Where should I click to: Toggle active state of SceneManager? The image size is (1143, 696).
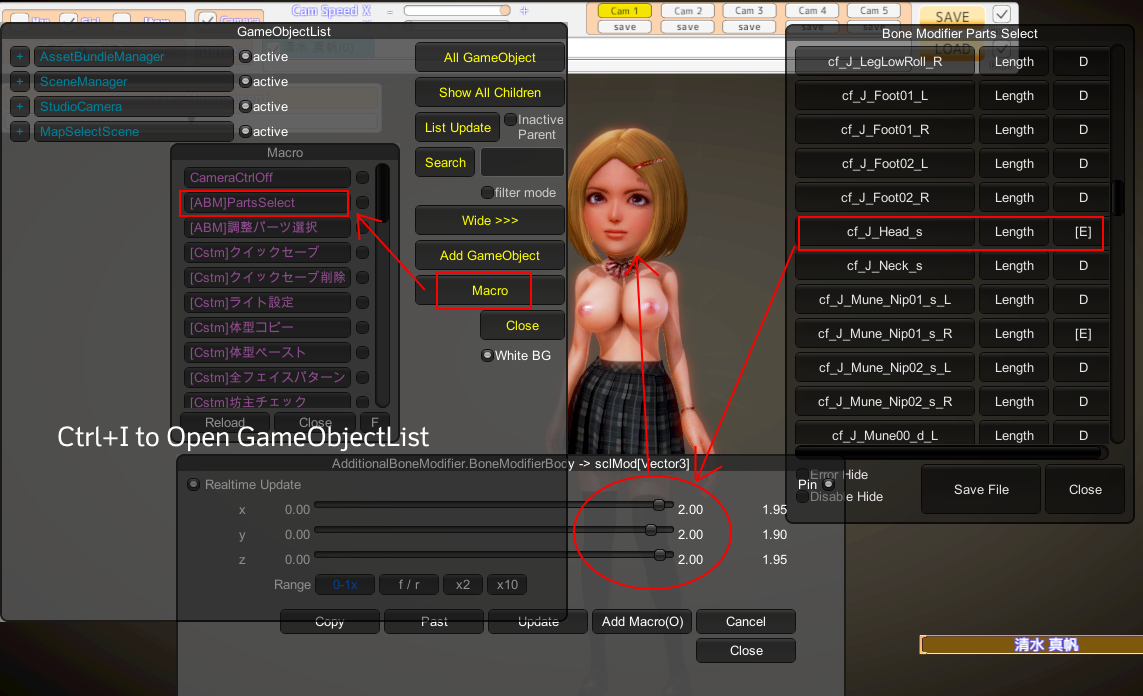pyautogui.click(x=246, y=82)
